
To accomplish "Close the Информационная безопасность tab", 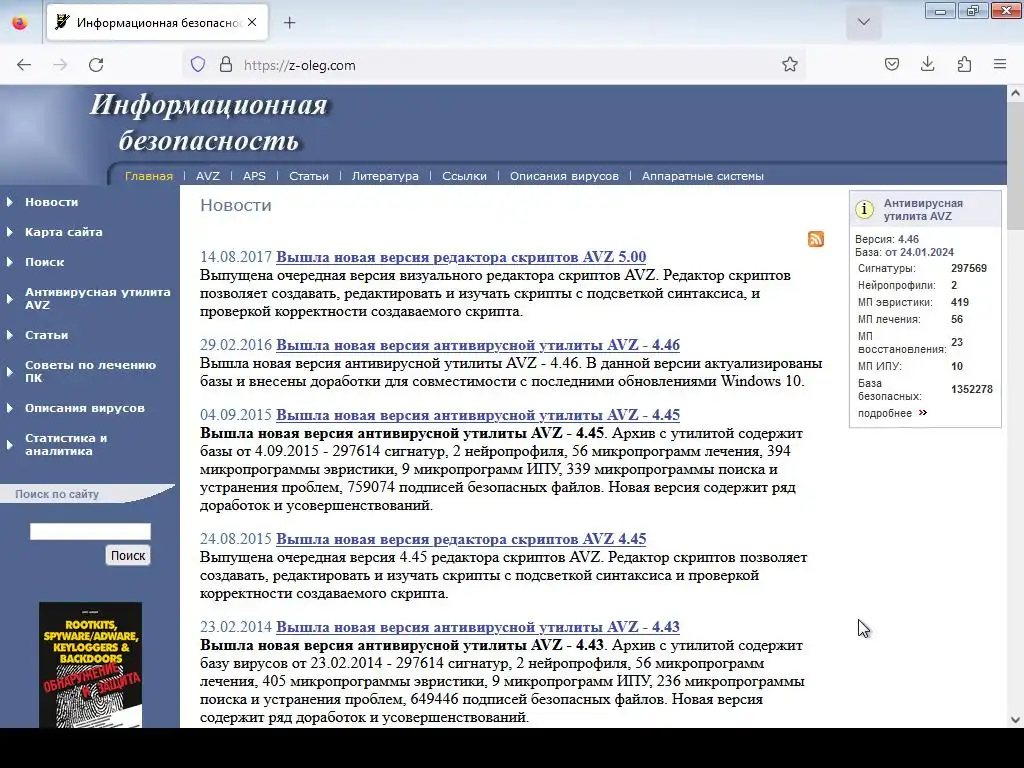I will [x=252, y=22].
